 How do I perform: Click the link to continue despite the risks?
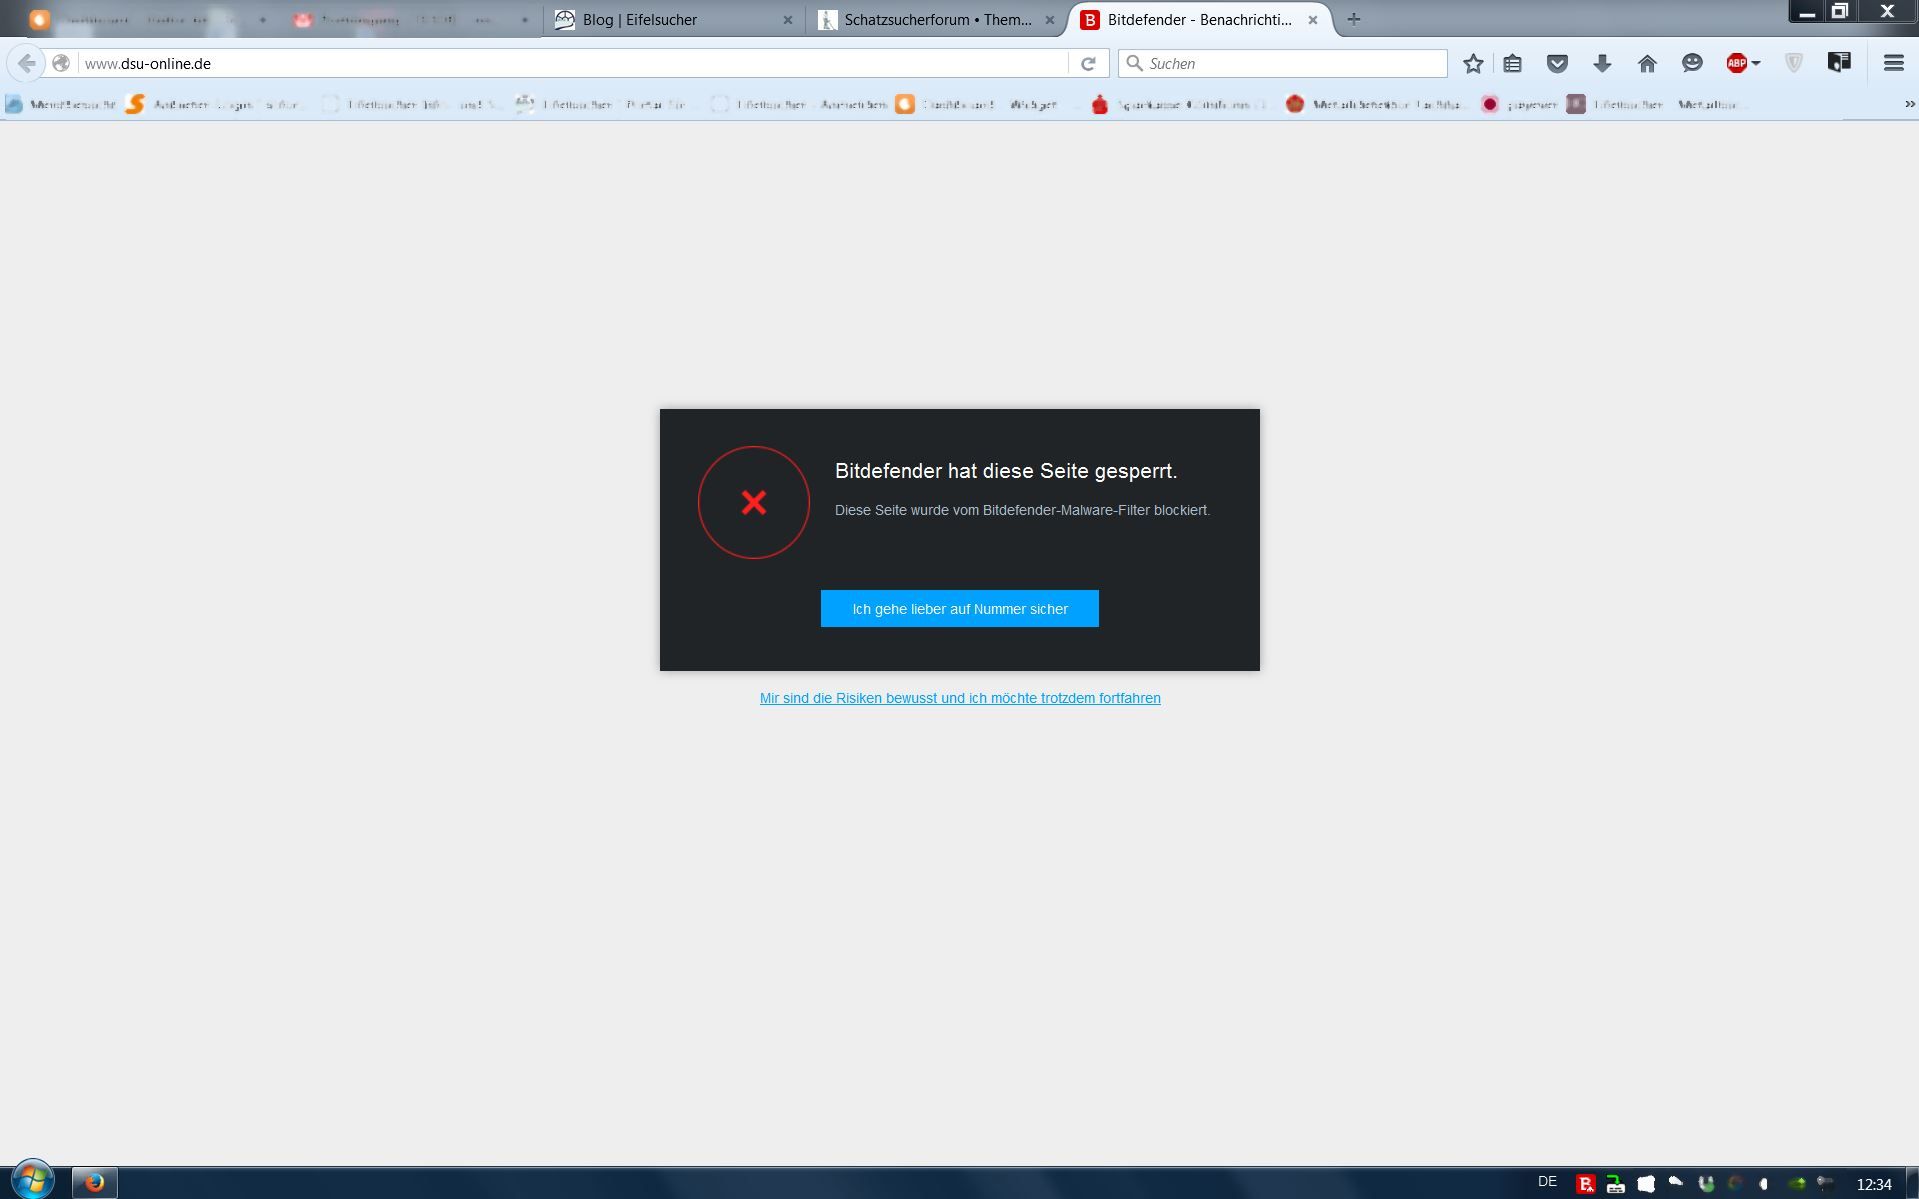(x=959, y=698)
